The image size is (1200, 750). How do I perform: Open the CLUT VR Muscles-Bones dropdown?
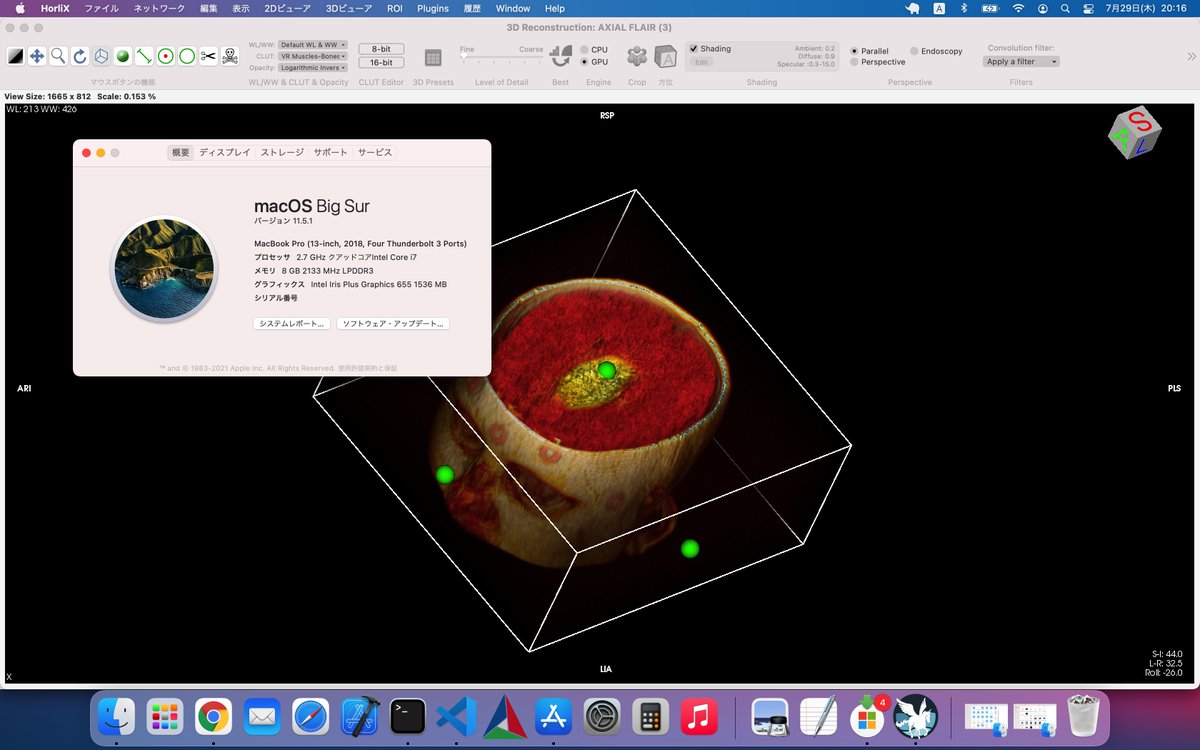[x=313, y=56]
